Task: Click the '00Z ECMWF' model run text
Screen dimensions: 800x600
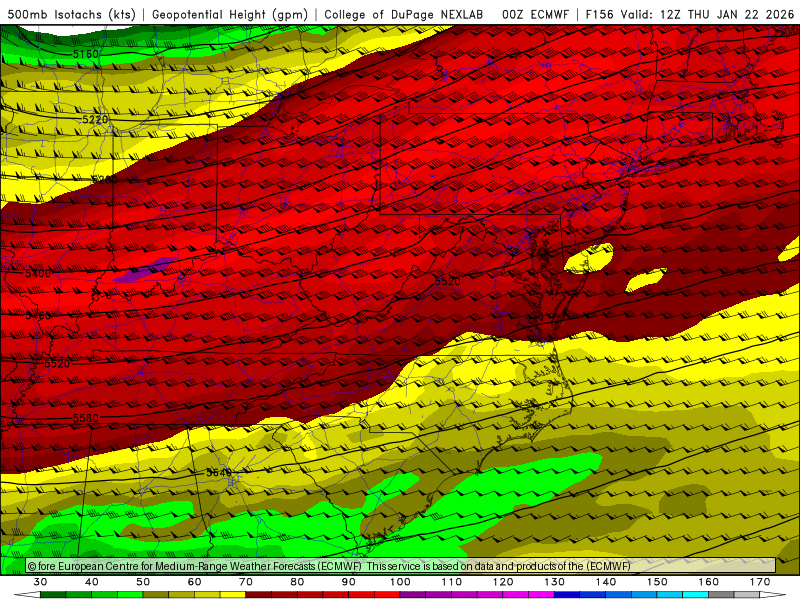Action: coord(535,14)
